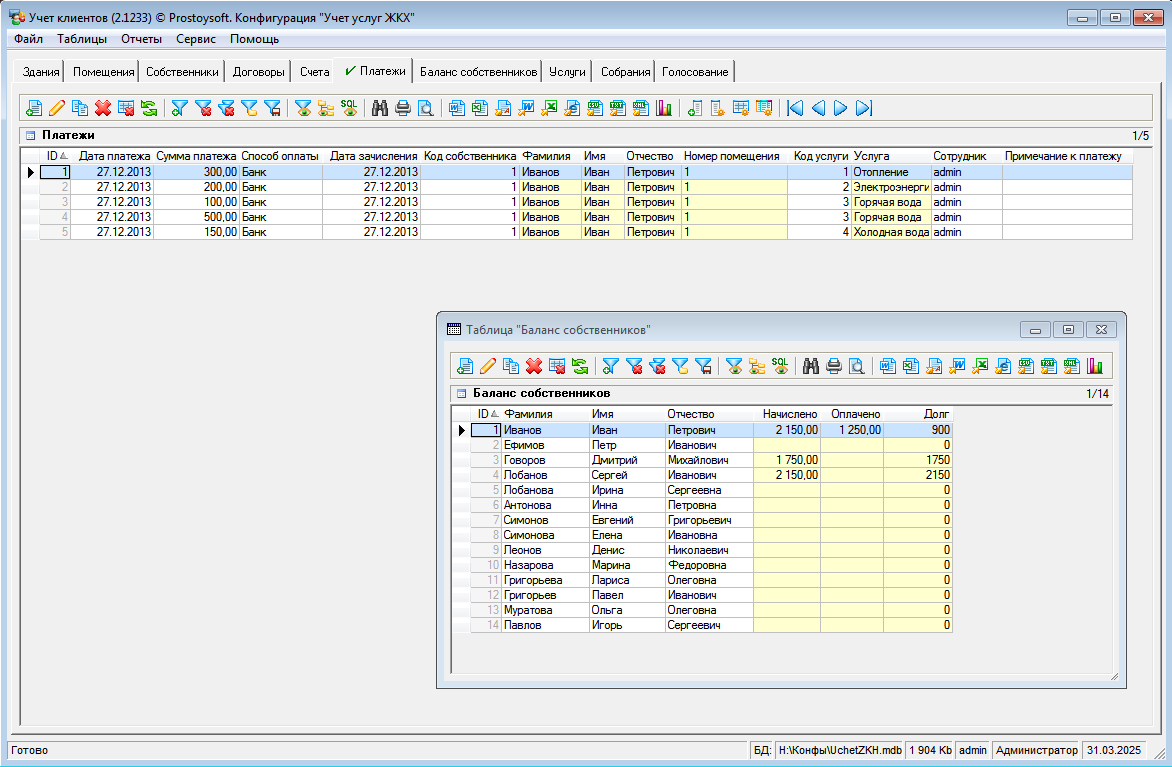Open the Отчеты menu
1172x767 pixels.
(x=141, y=39)
